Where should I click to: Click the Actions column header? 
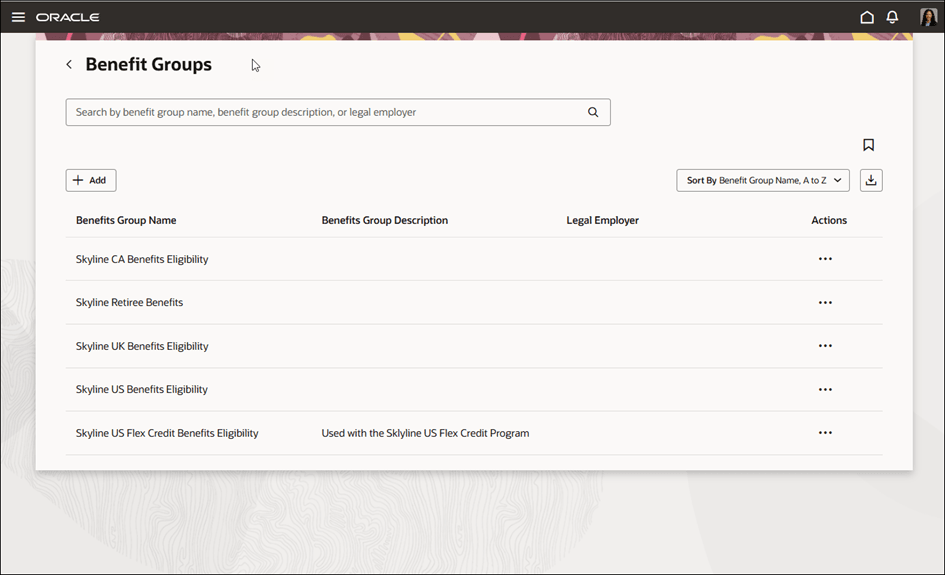(x=829, y=220)
